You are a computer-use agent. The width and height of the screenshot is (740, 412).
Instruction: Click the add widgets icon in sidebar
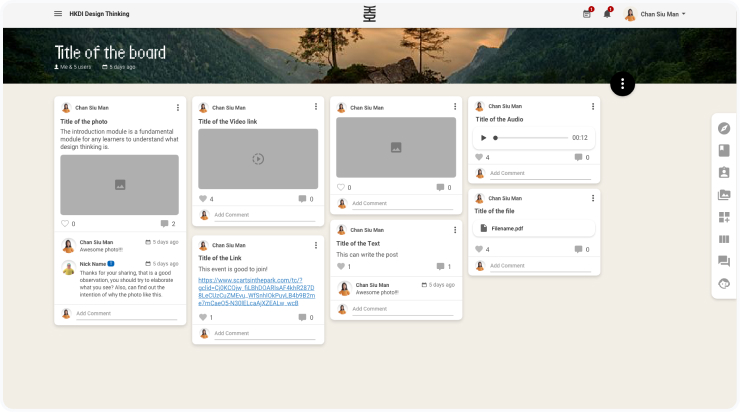724,217
